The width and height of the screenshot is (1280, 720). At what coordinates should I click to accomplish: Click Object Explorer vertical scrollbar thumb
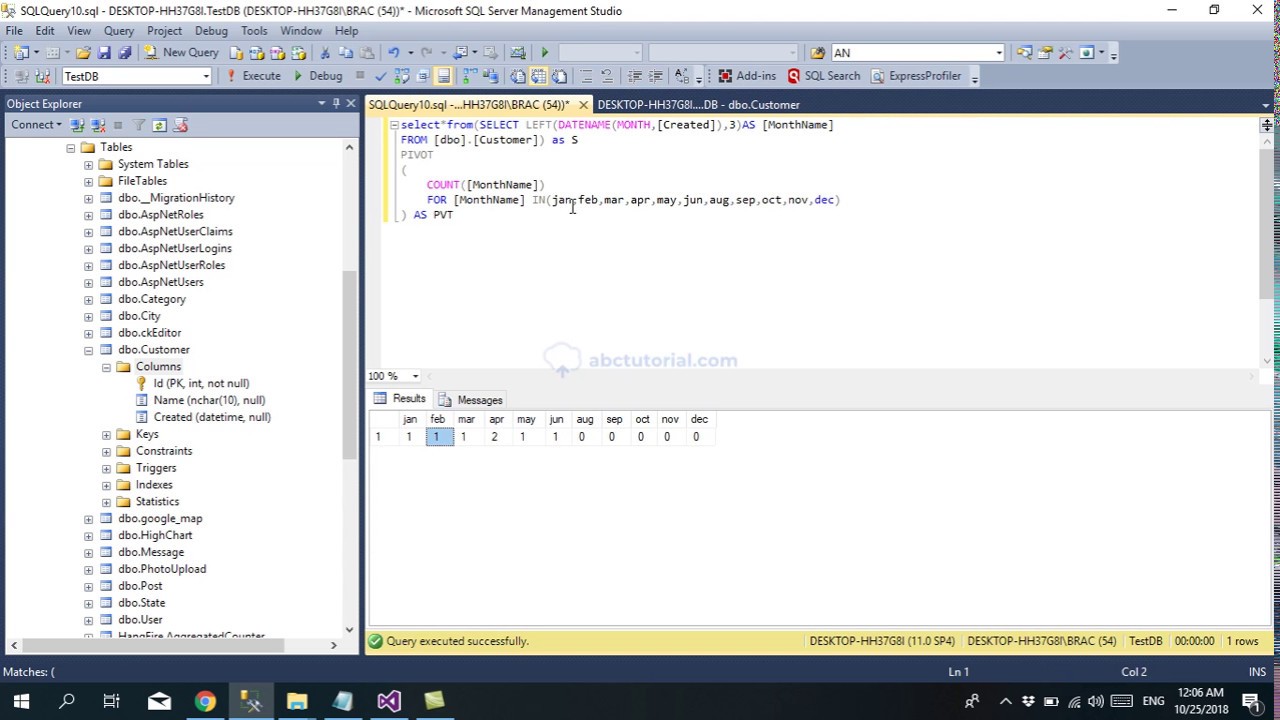pyautogui.click(x=349, y=365)
